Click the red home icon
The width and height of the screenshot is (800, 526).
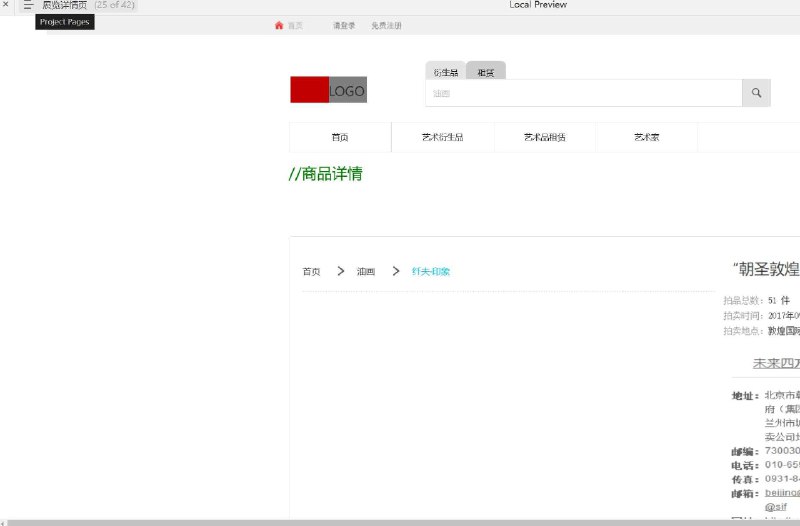click(279, 26)
